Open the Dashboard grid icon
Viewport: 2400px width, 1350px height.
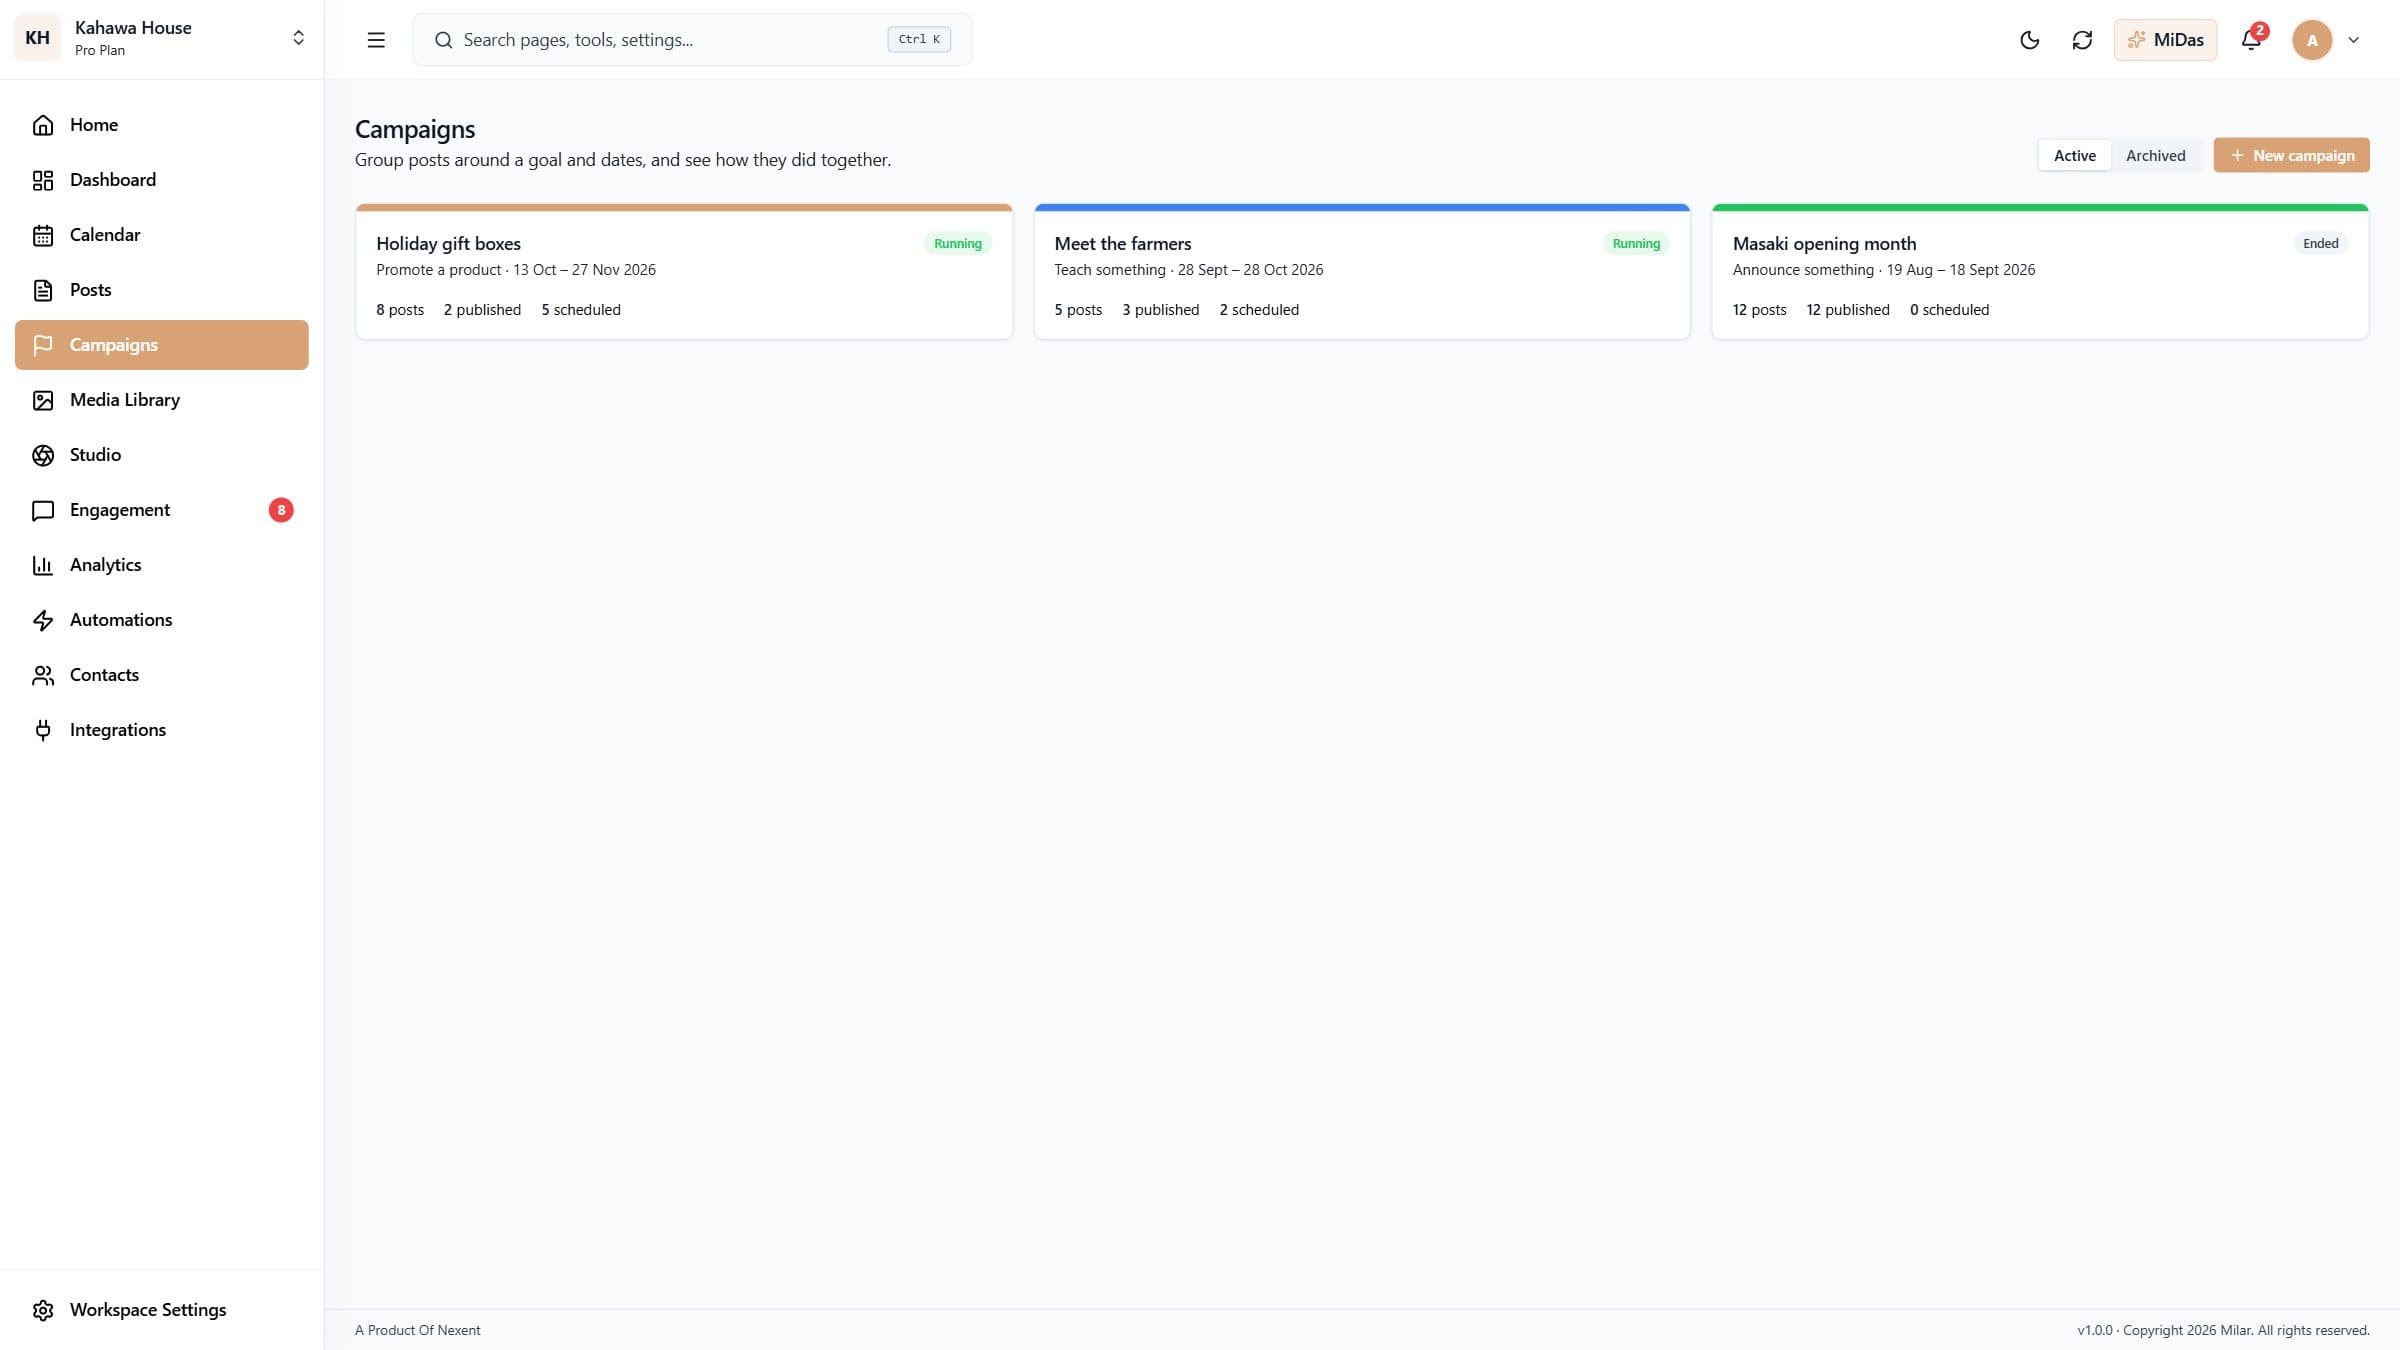[x=42, y=180]
